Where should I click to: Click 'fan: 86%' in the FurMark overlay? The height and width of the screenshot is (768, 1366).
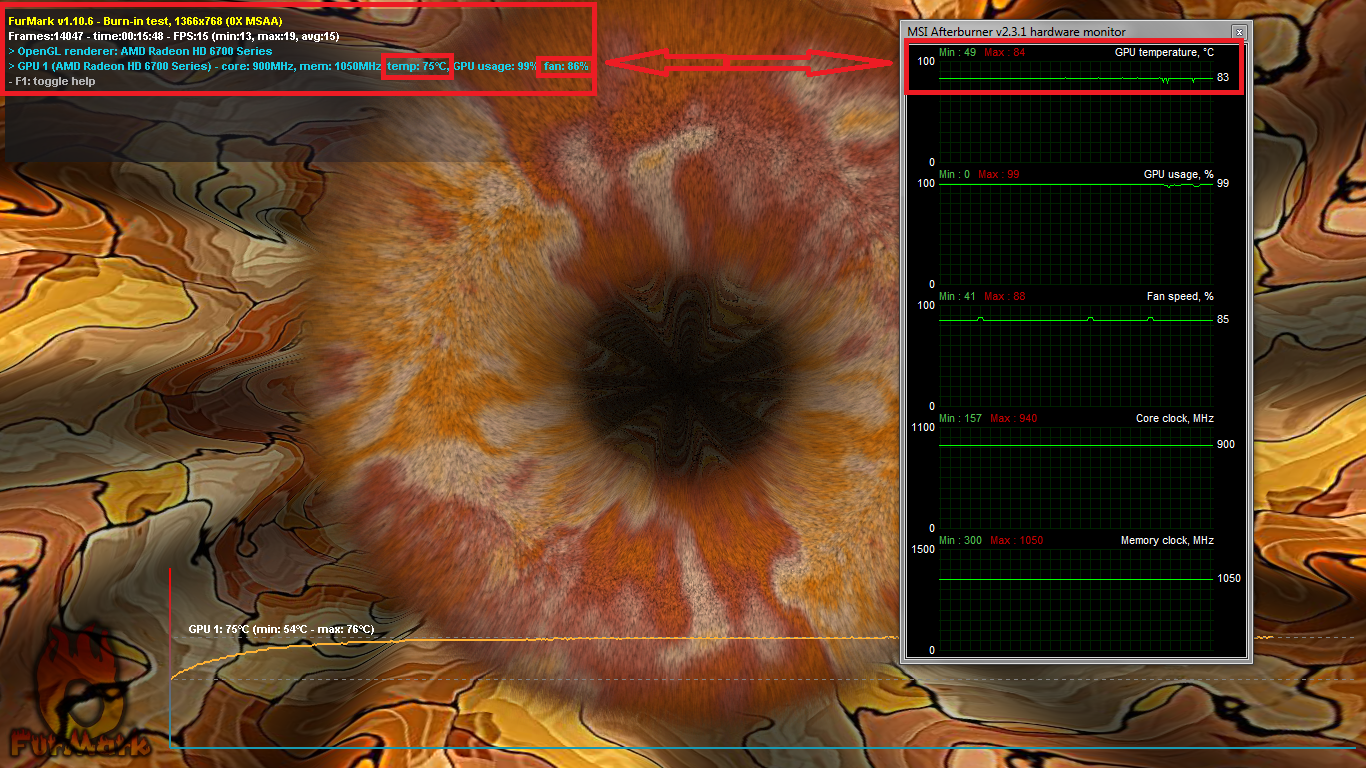(566, 66)
